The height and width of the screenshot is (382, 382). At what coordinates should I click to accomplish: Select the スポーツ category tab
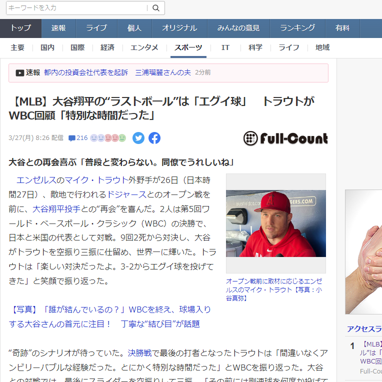point(188,48)
